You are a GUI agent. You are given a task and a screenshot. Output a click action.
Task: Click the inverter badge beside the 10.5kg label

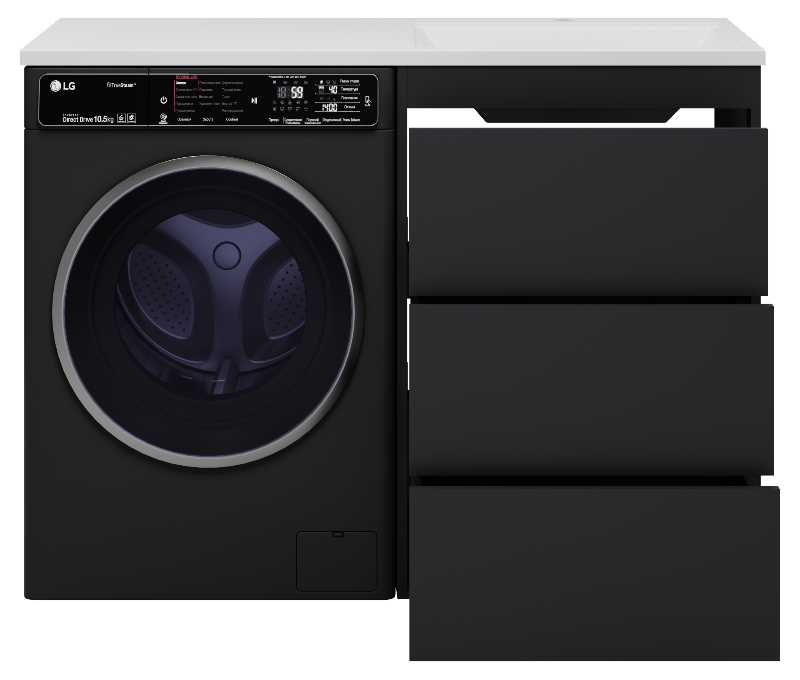point(121,117)
